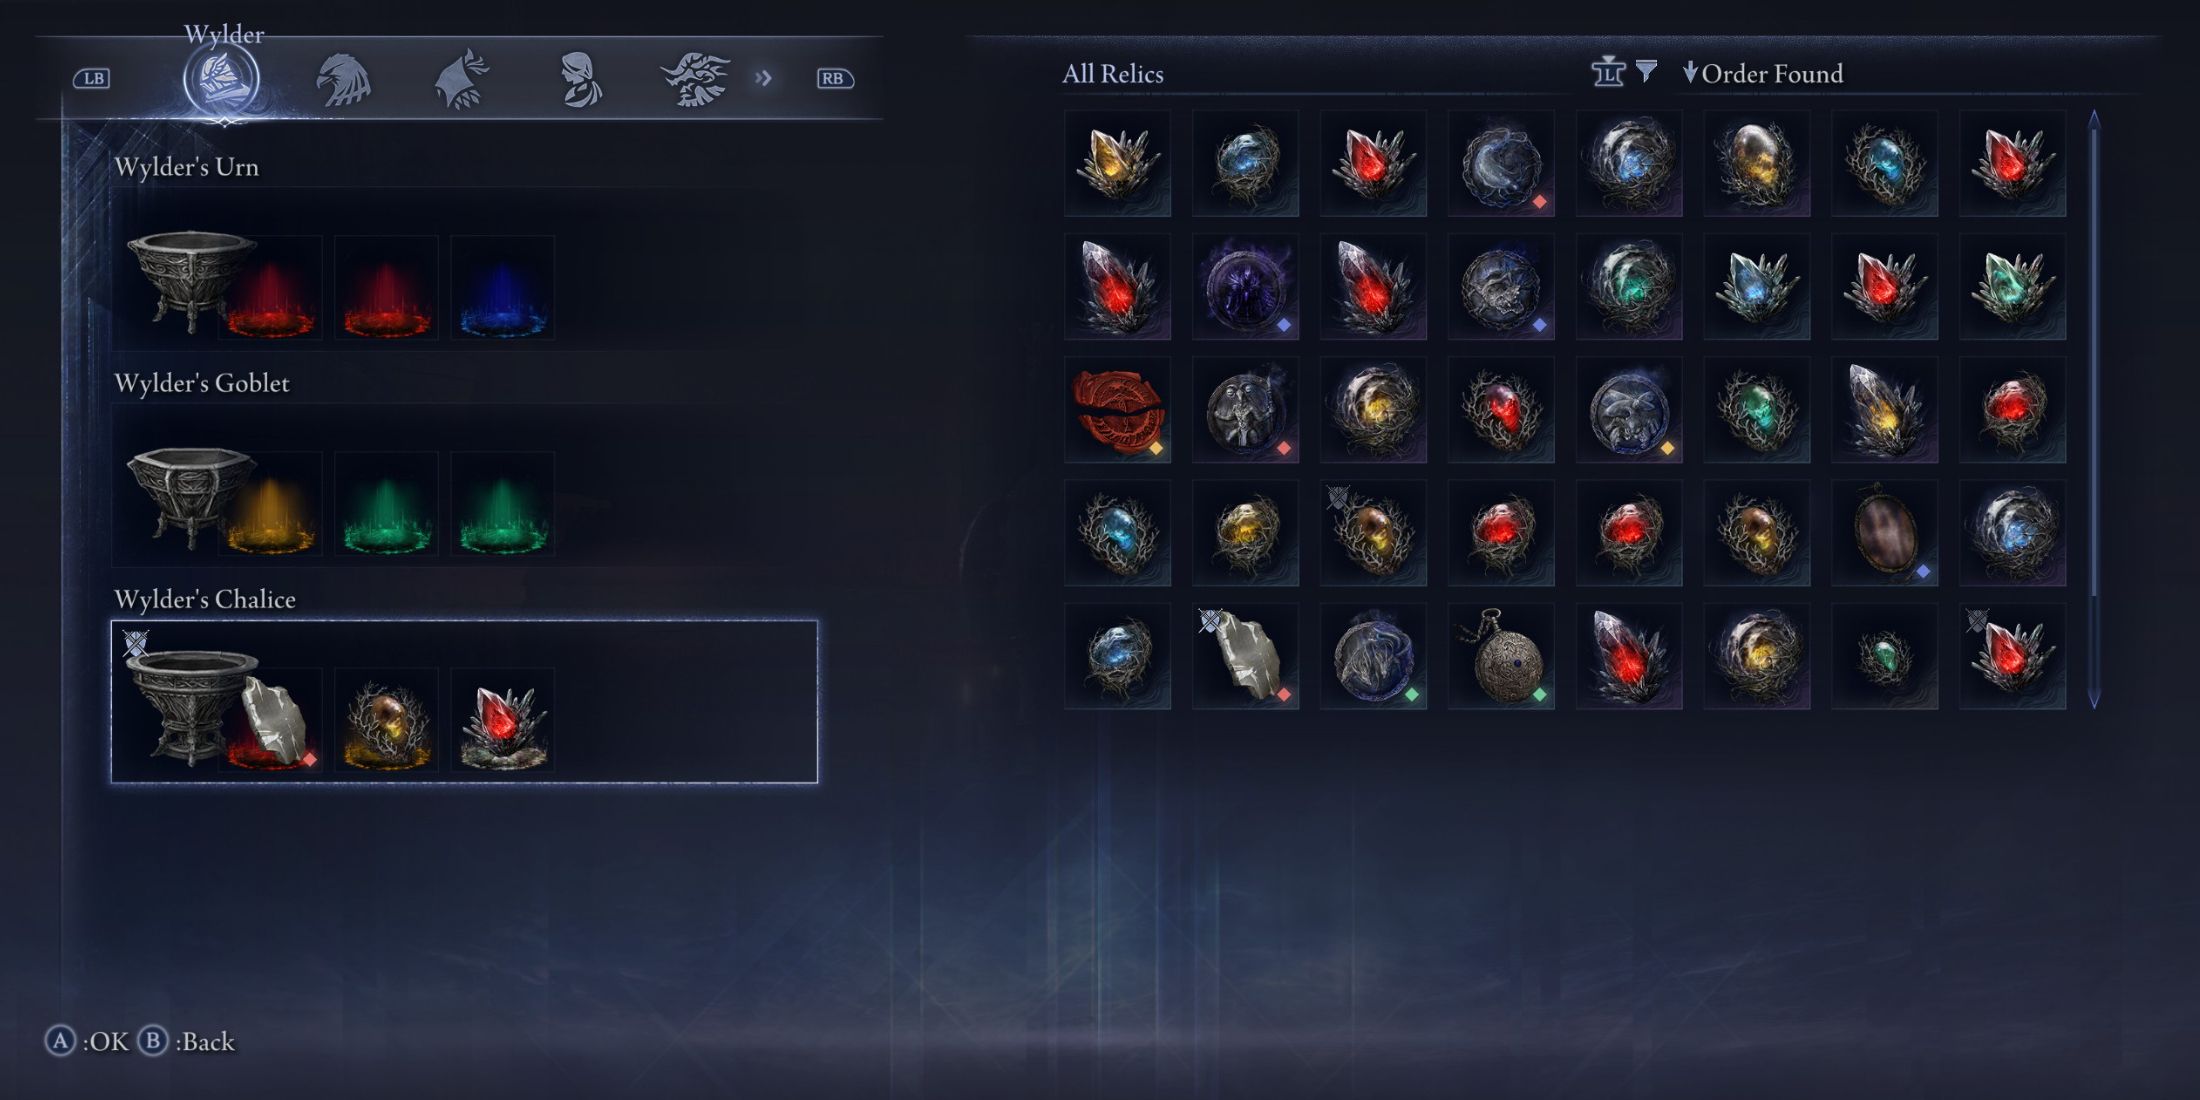Open the relic filter funnel icon
The height and width of the screenshot is (1100, 2200).
1646,72
